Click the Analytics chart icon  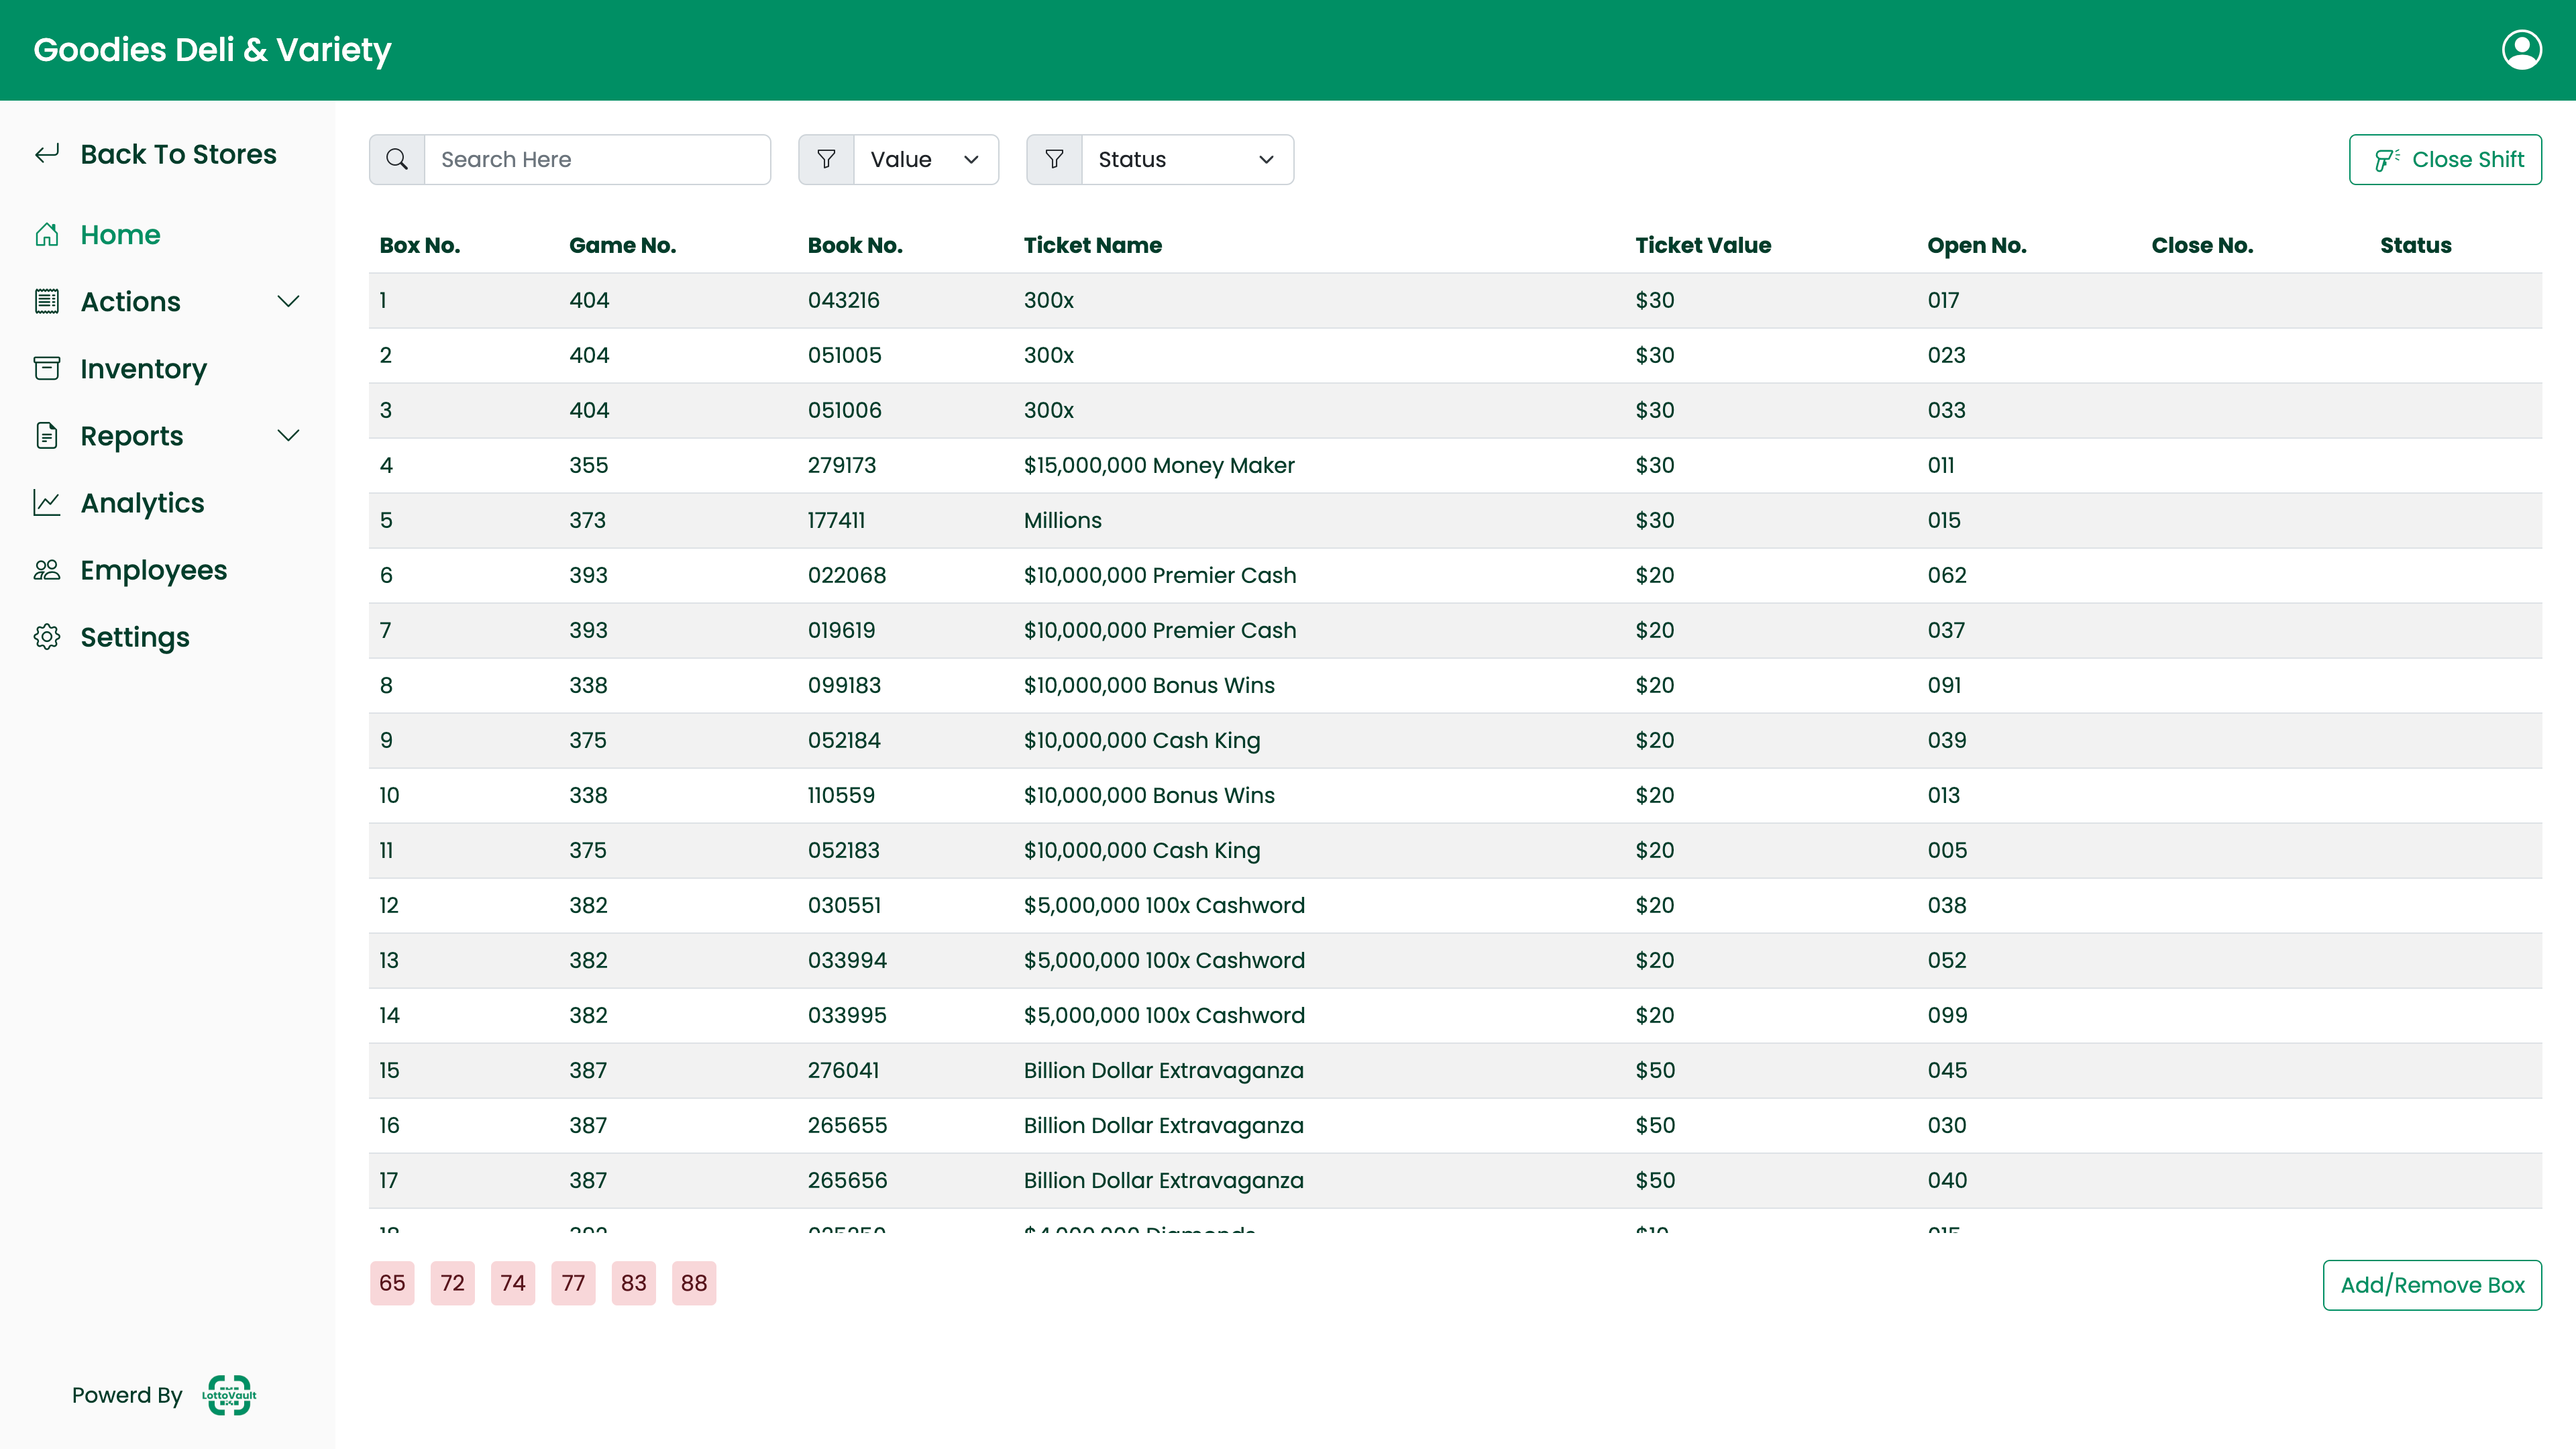click(x=47, y=503)
